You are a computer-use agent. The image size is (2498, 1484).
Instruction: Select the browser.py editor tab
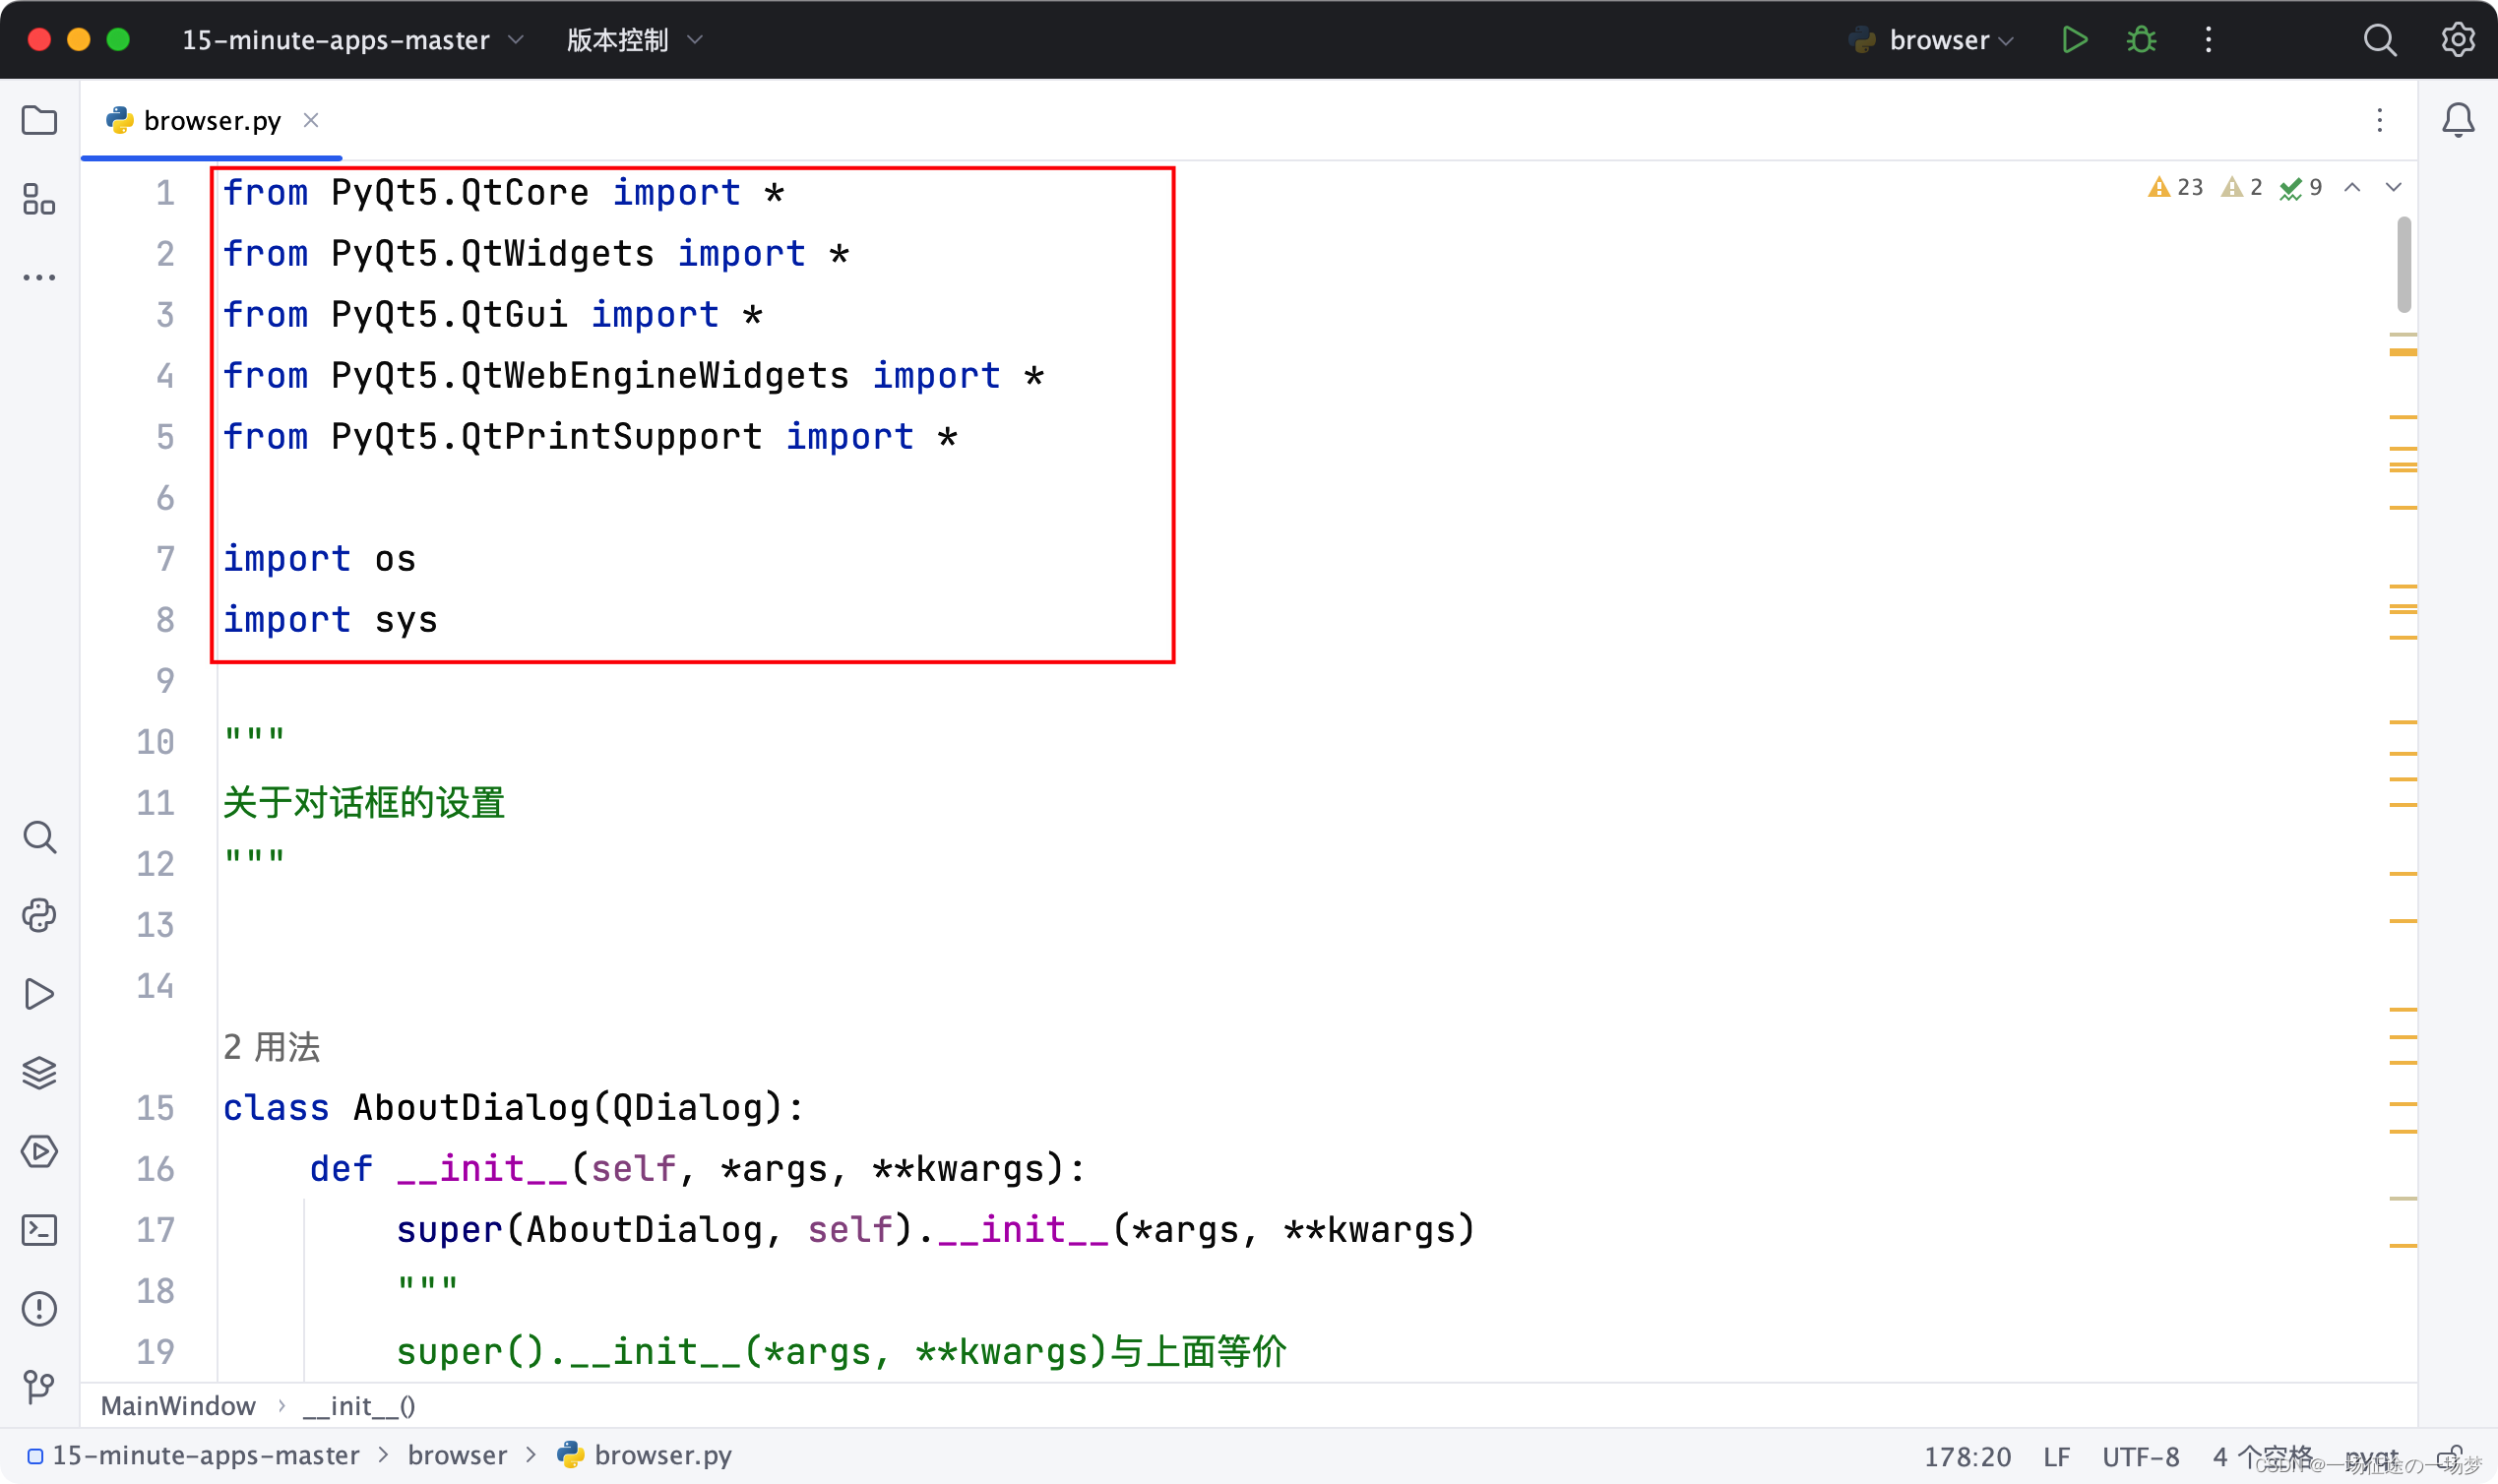[212, 121]
